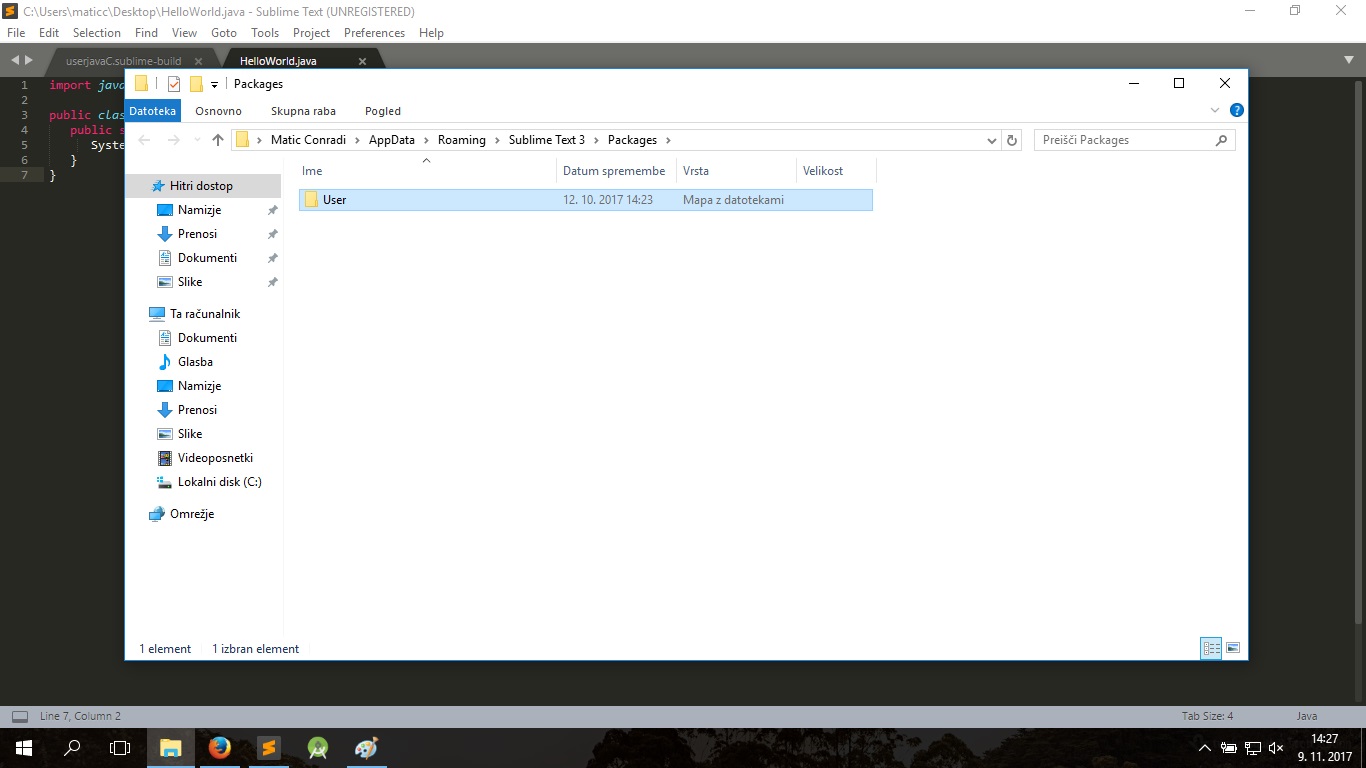Image resolution: width=1366 pixels, height=768 pixels.
Task: Click Roaming in the address path
Action: (x=462, y=140)
